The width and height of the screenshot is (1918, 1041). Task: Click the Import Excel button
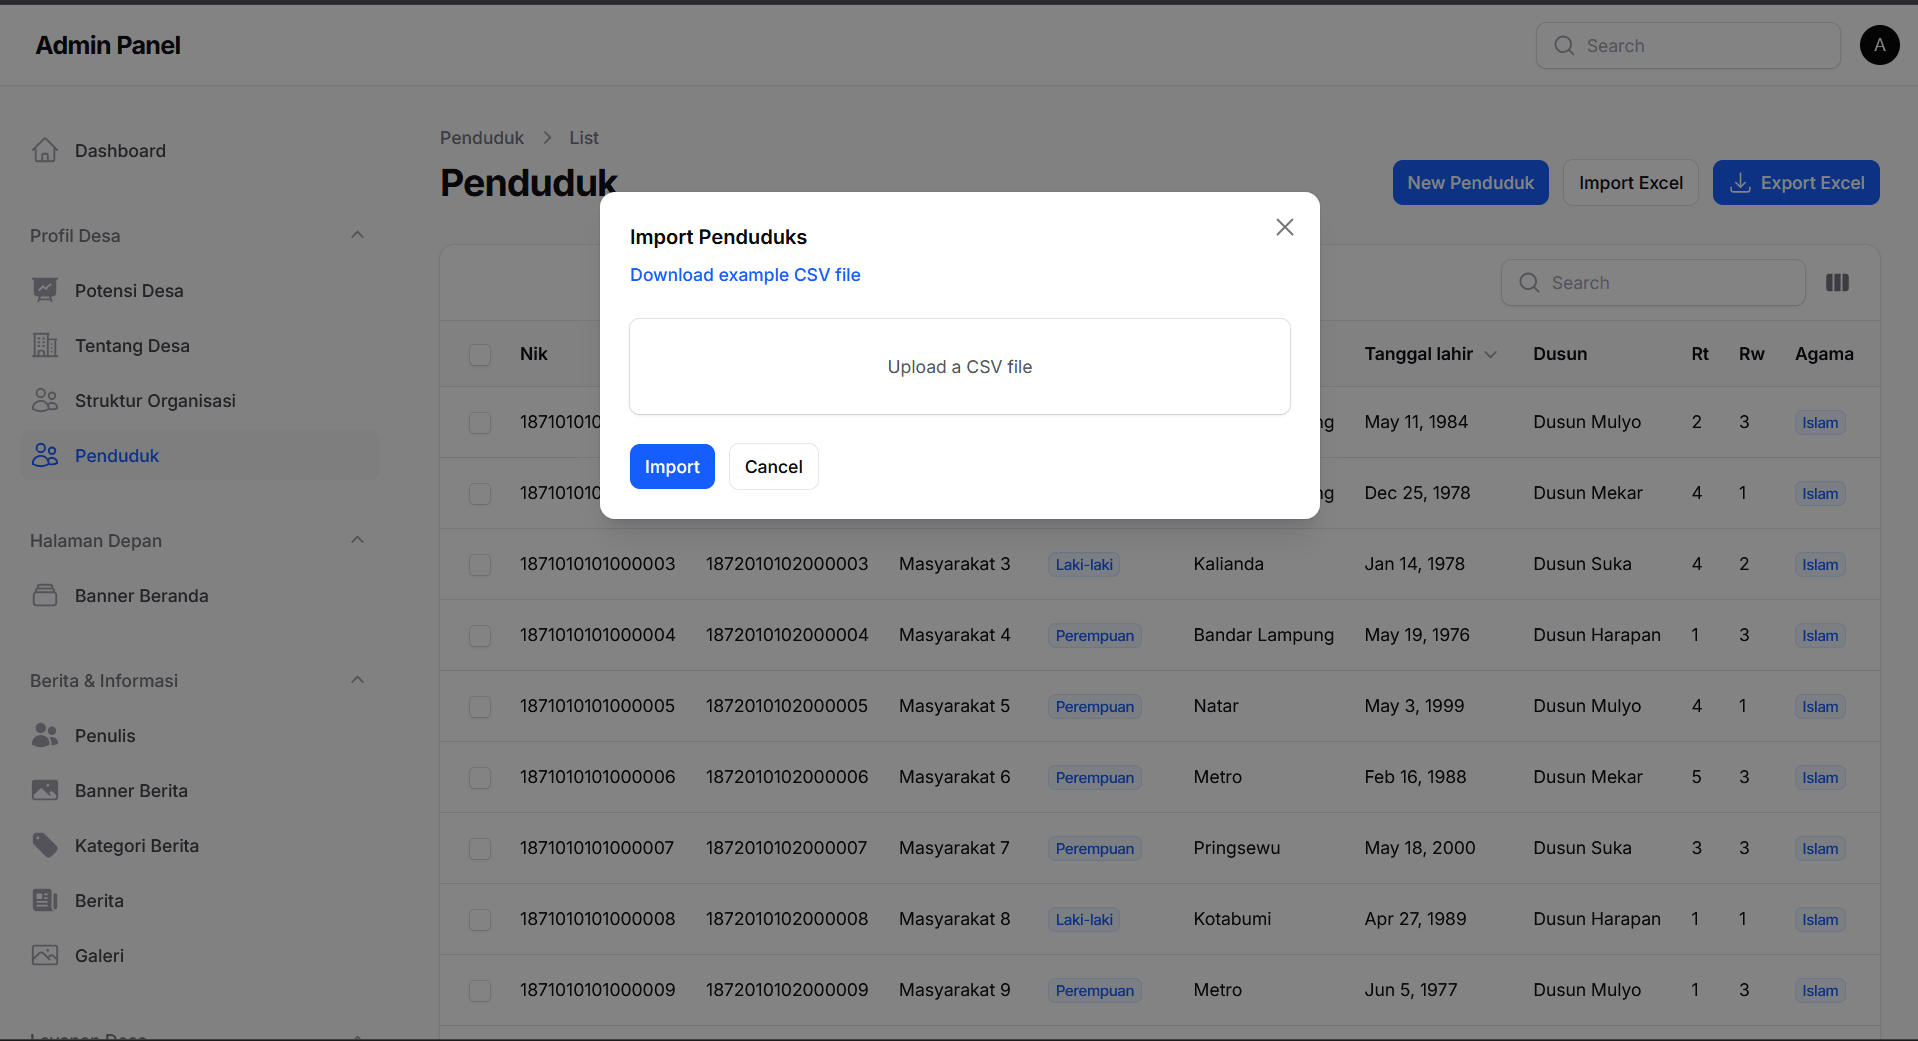click(1631, 183)
